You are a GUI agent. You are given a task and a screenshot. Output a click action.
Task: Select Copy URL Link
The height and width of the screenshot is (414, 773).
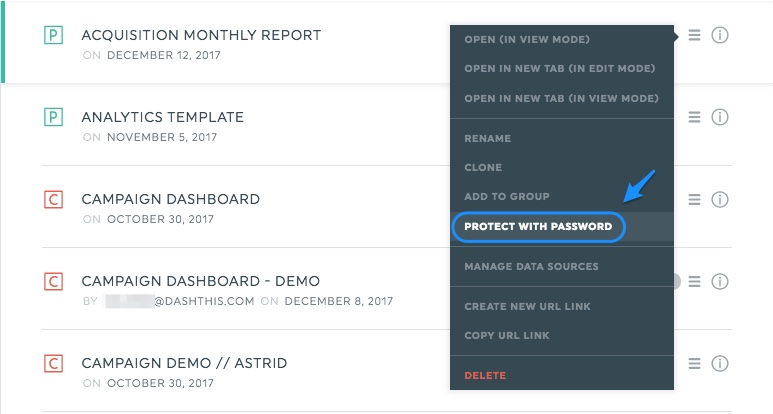(x=507, y=336)
